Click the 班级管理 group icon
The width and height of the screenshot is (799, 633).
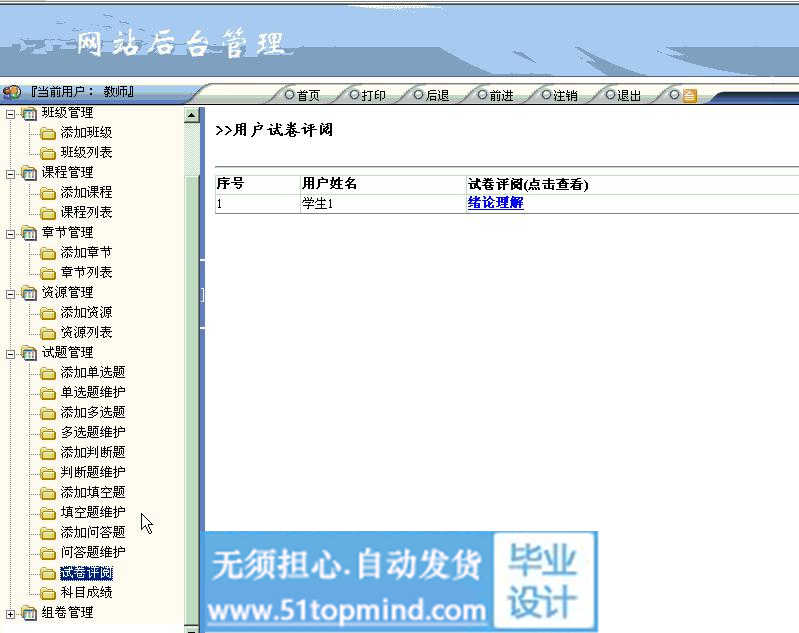(29, 114)
